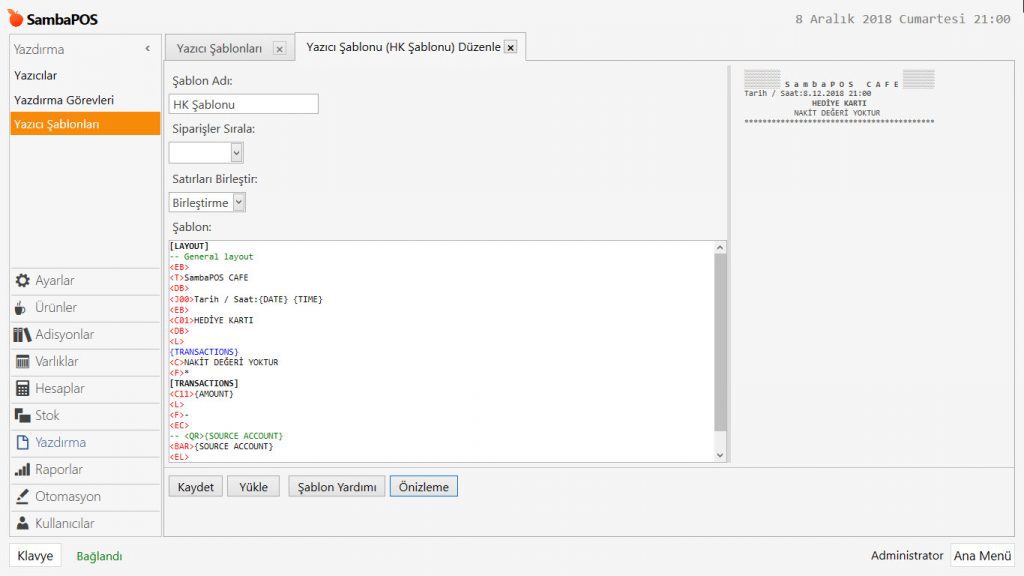The height and width of the screenshot is (576, 1024).
Task: Click the template editor's vertical scrollbar
Action: pyautogui.click(x=721, y=340)
